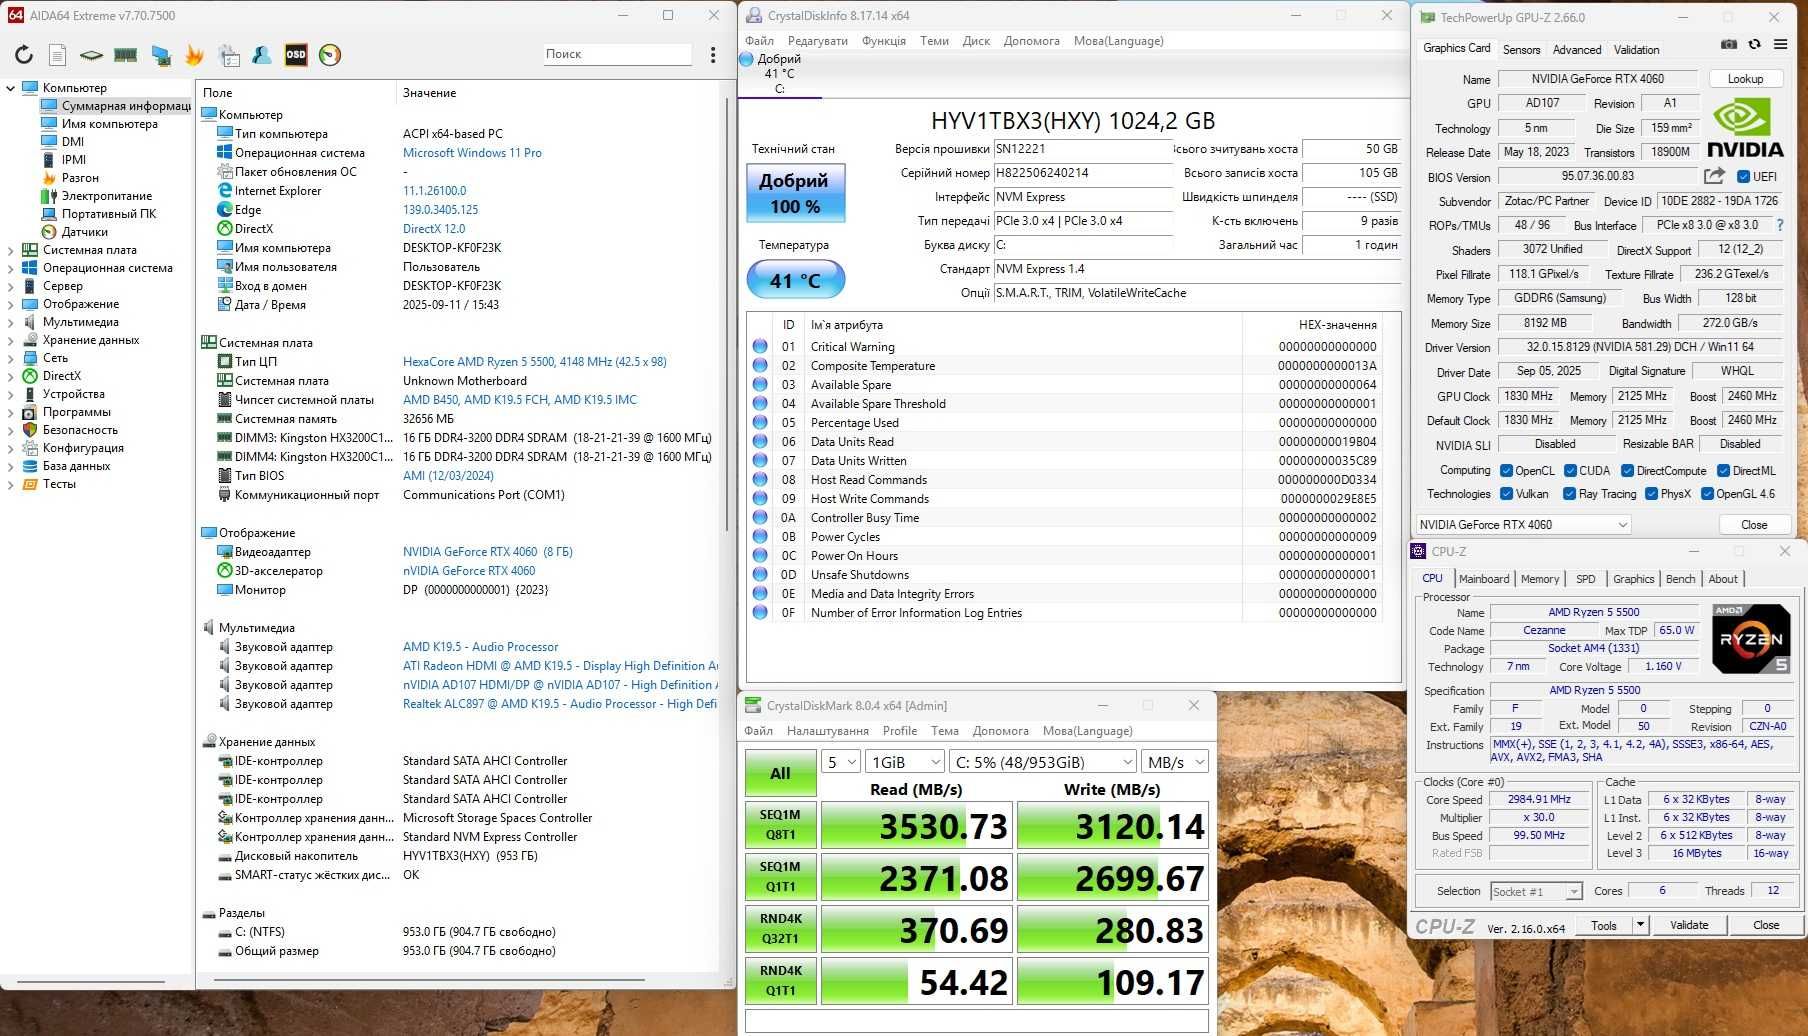
Task: Select the Разгон overclock item in tree
Action: pyautogui.click(x=80, y=178)
